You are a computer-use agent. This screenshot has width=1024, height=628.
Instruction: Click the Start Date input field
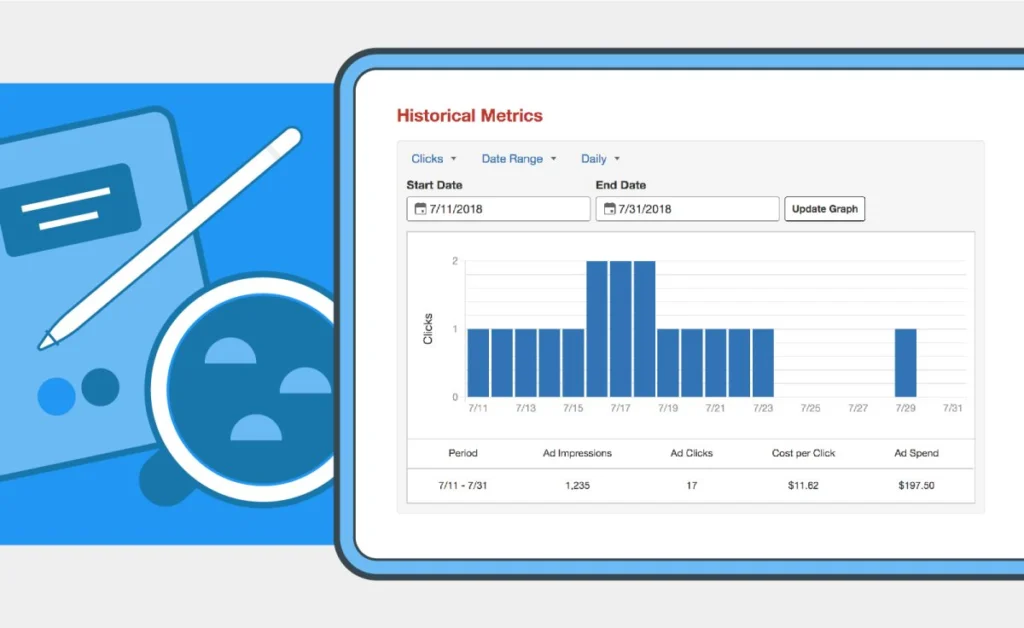(x=500, y=209)
